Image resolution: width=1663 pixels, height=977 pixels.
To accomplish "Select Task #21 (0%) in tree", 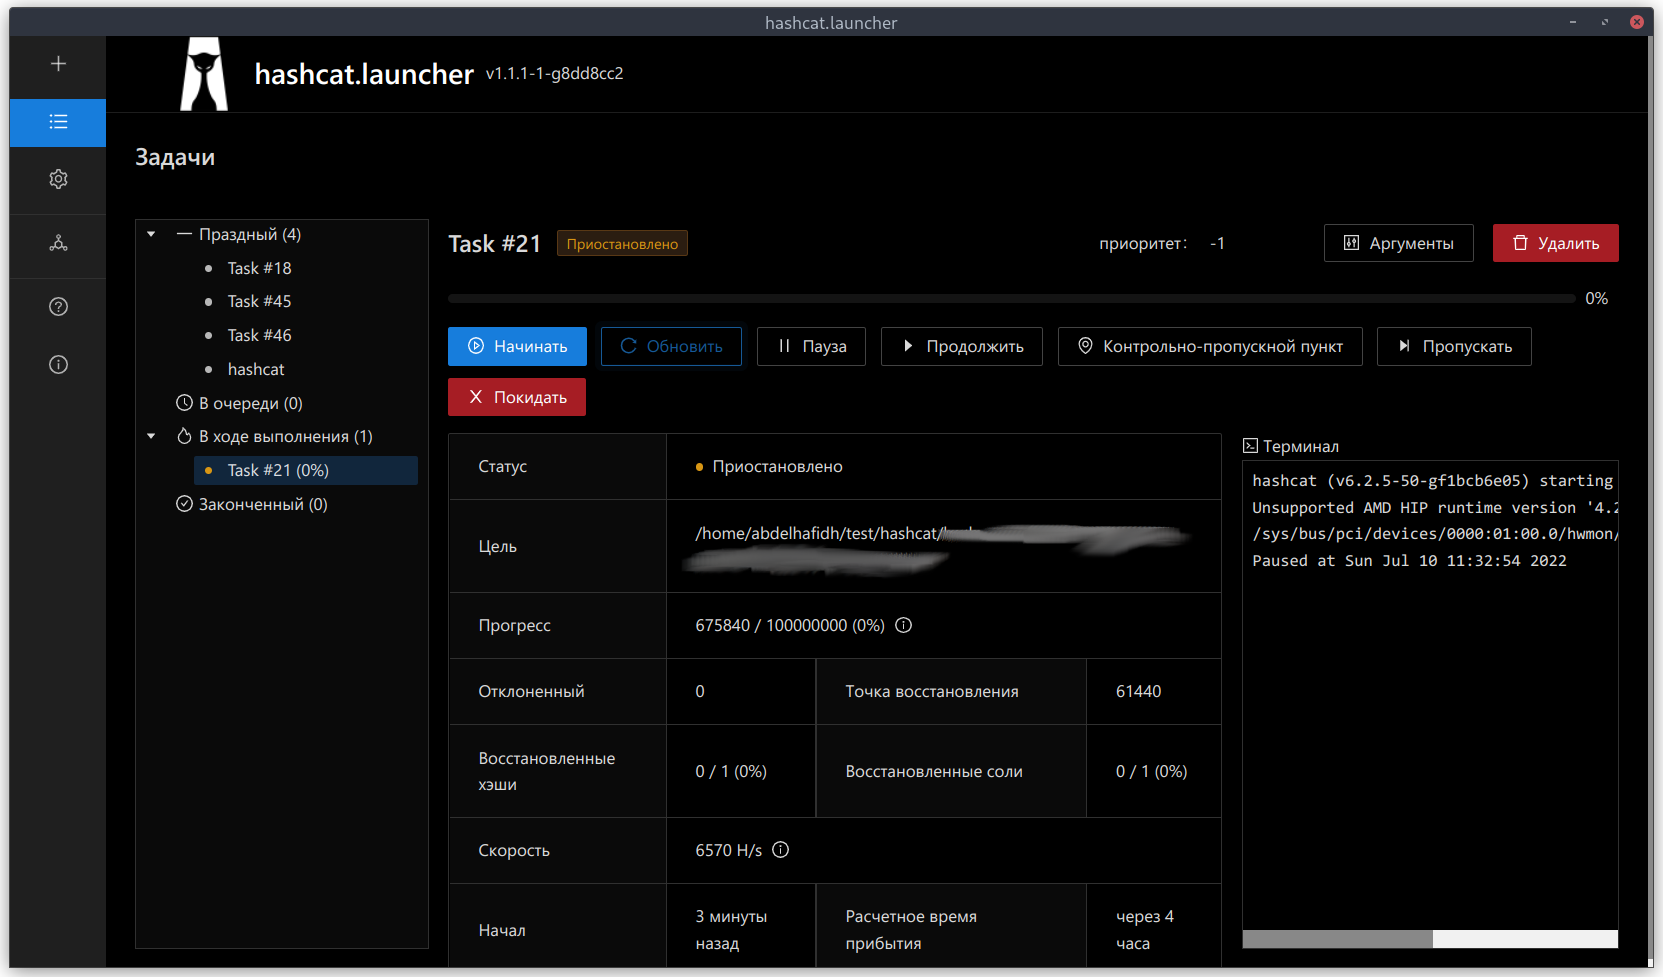I will [306, 470].
